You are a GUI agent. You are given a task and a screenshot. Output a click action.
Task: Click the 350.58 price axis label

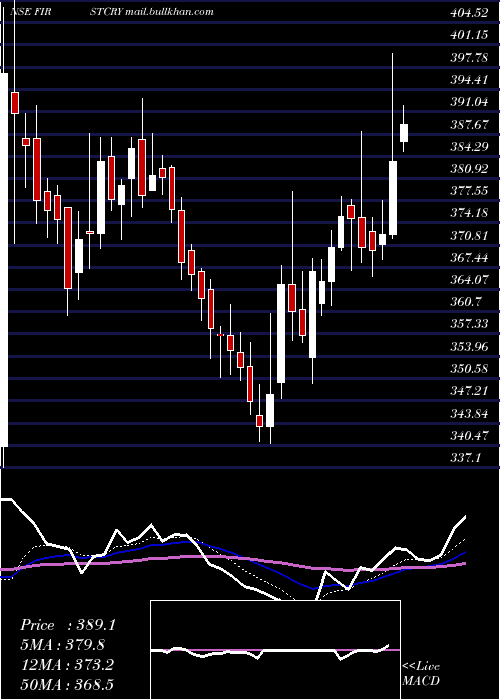469,369
